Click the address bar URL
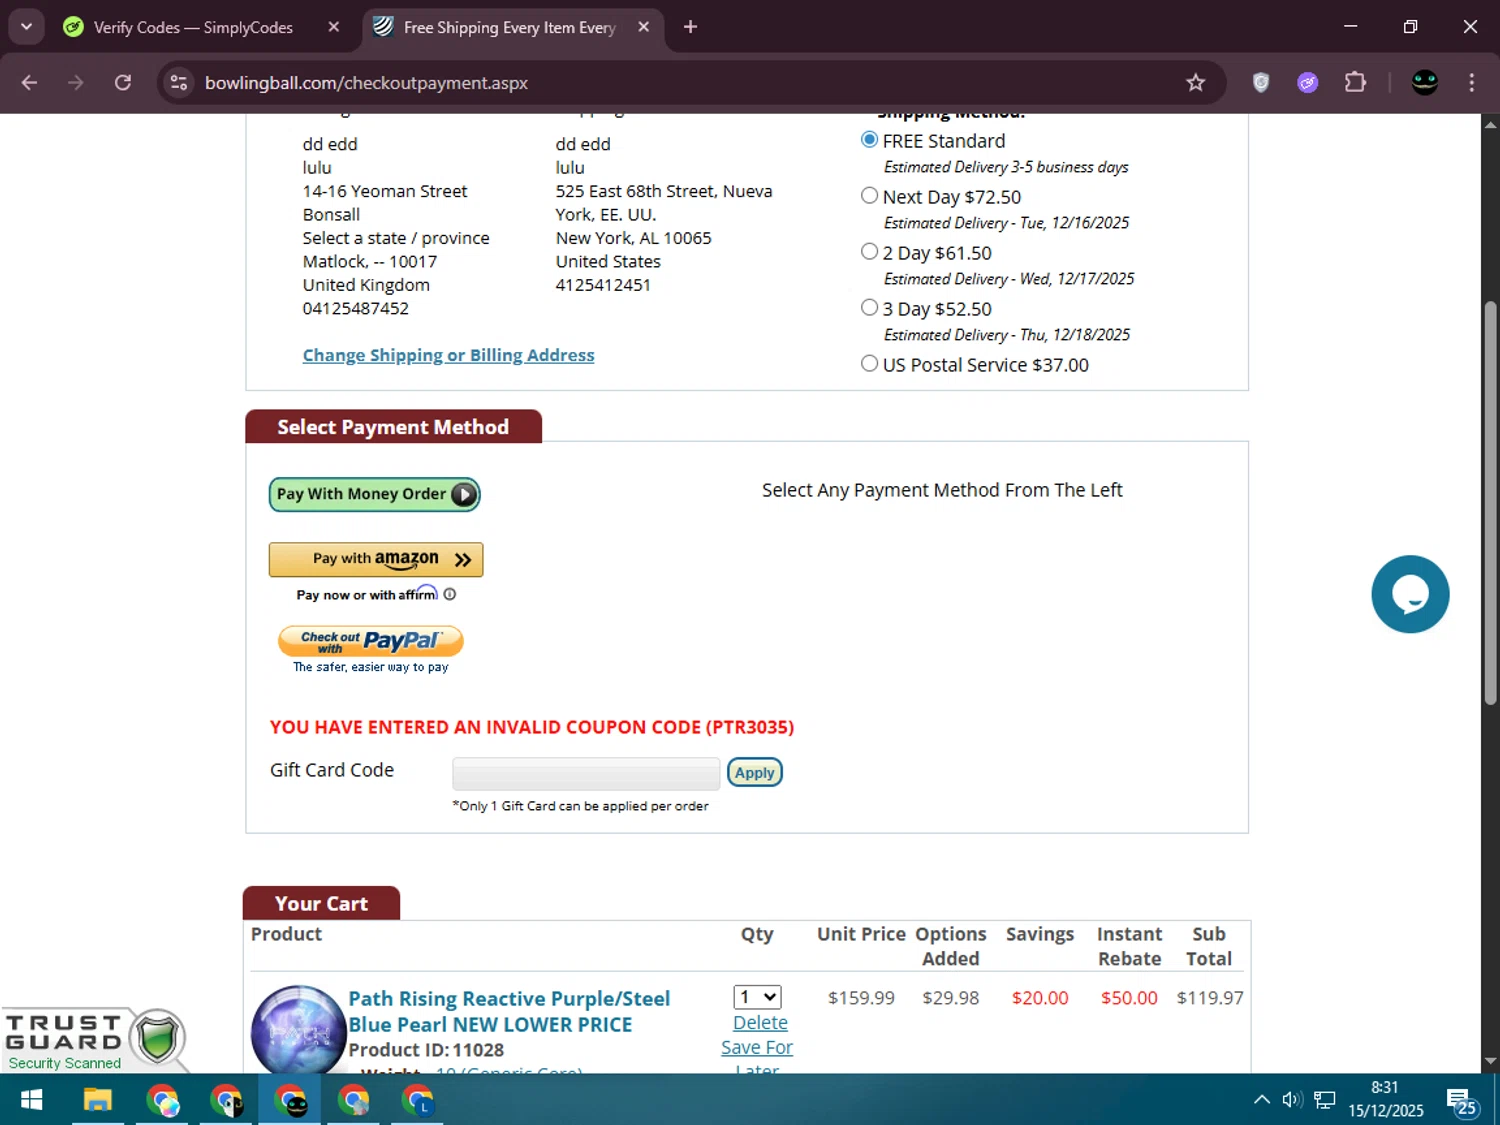This screenshot has height=1125, width=1500. [366, 83]
